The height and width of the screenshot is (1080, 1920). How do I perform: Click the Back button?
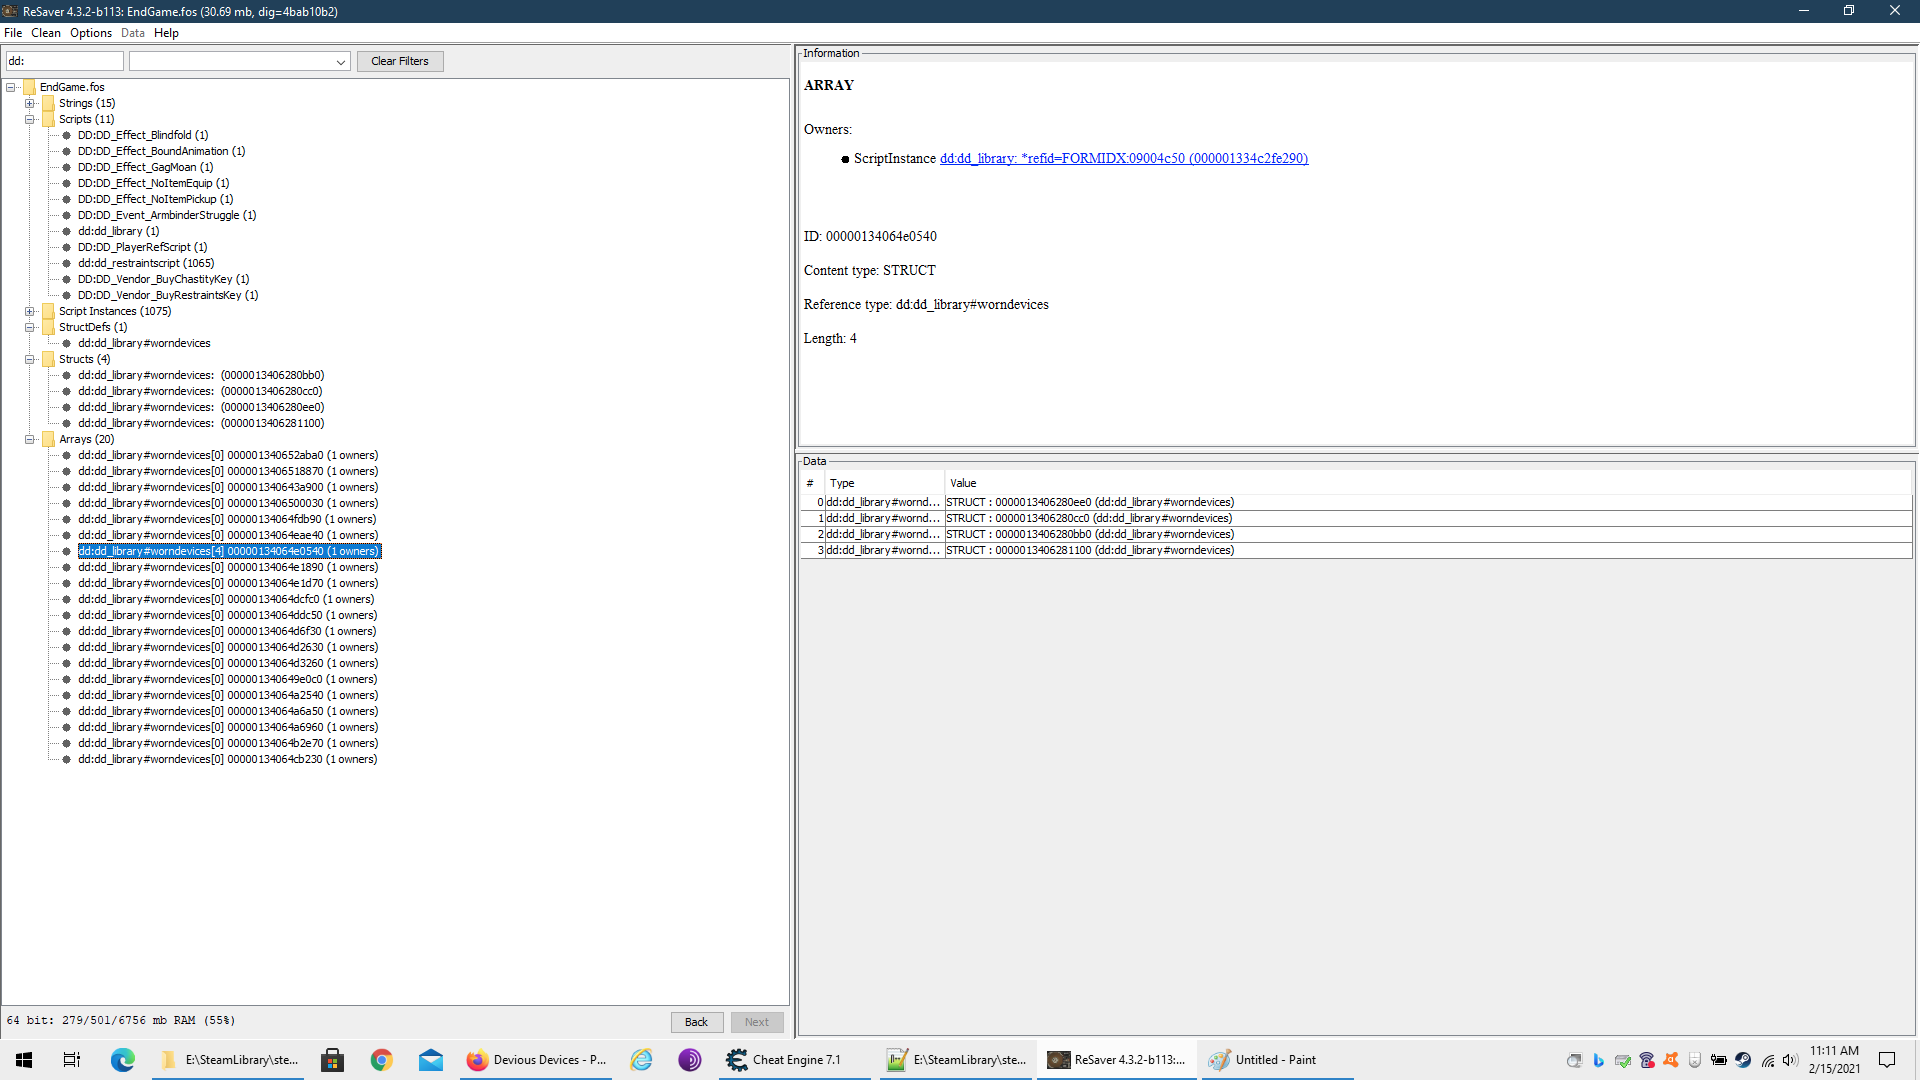click(696, 1022)
